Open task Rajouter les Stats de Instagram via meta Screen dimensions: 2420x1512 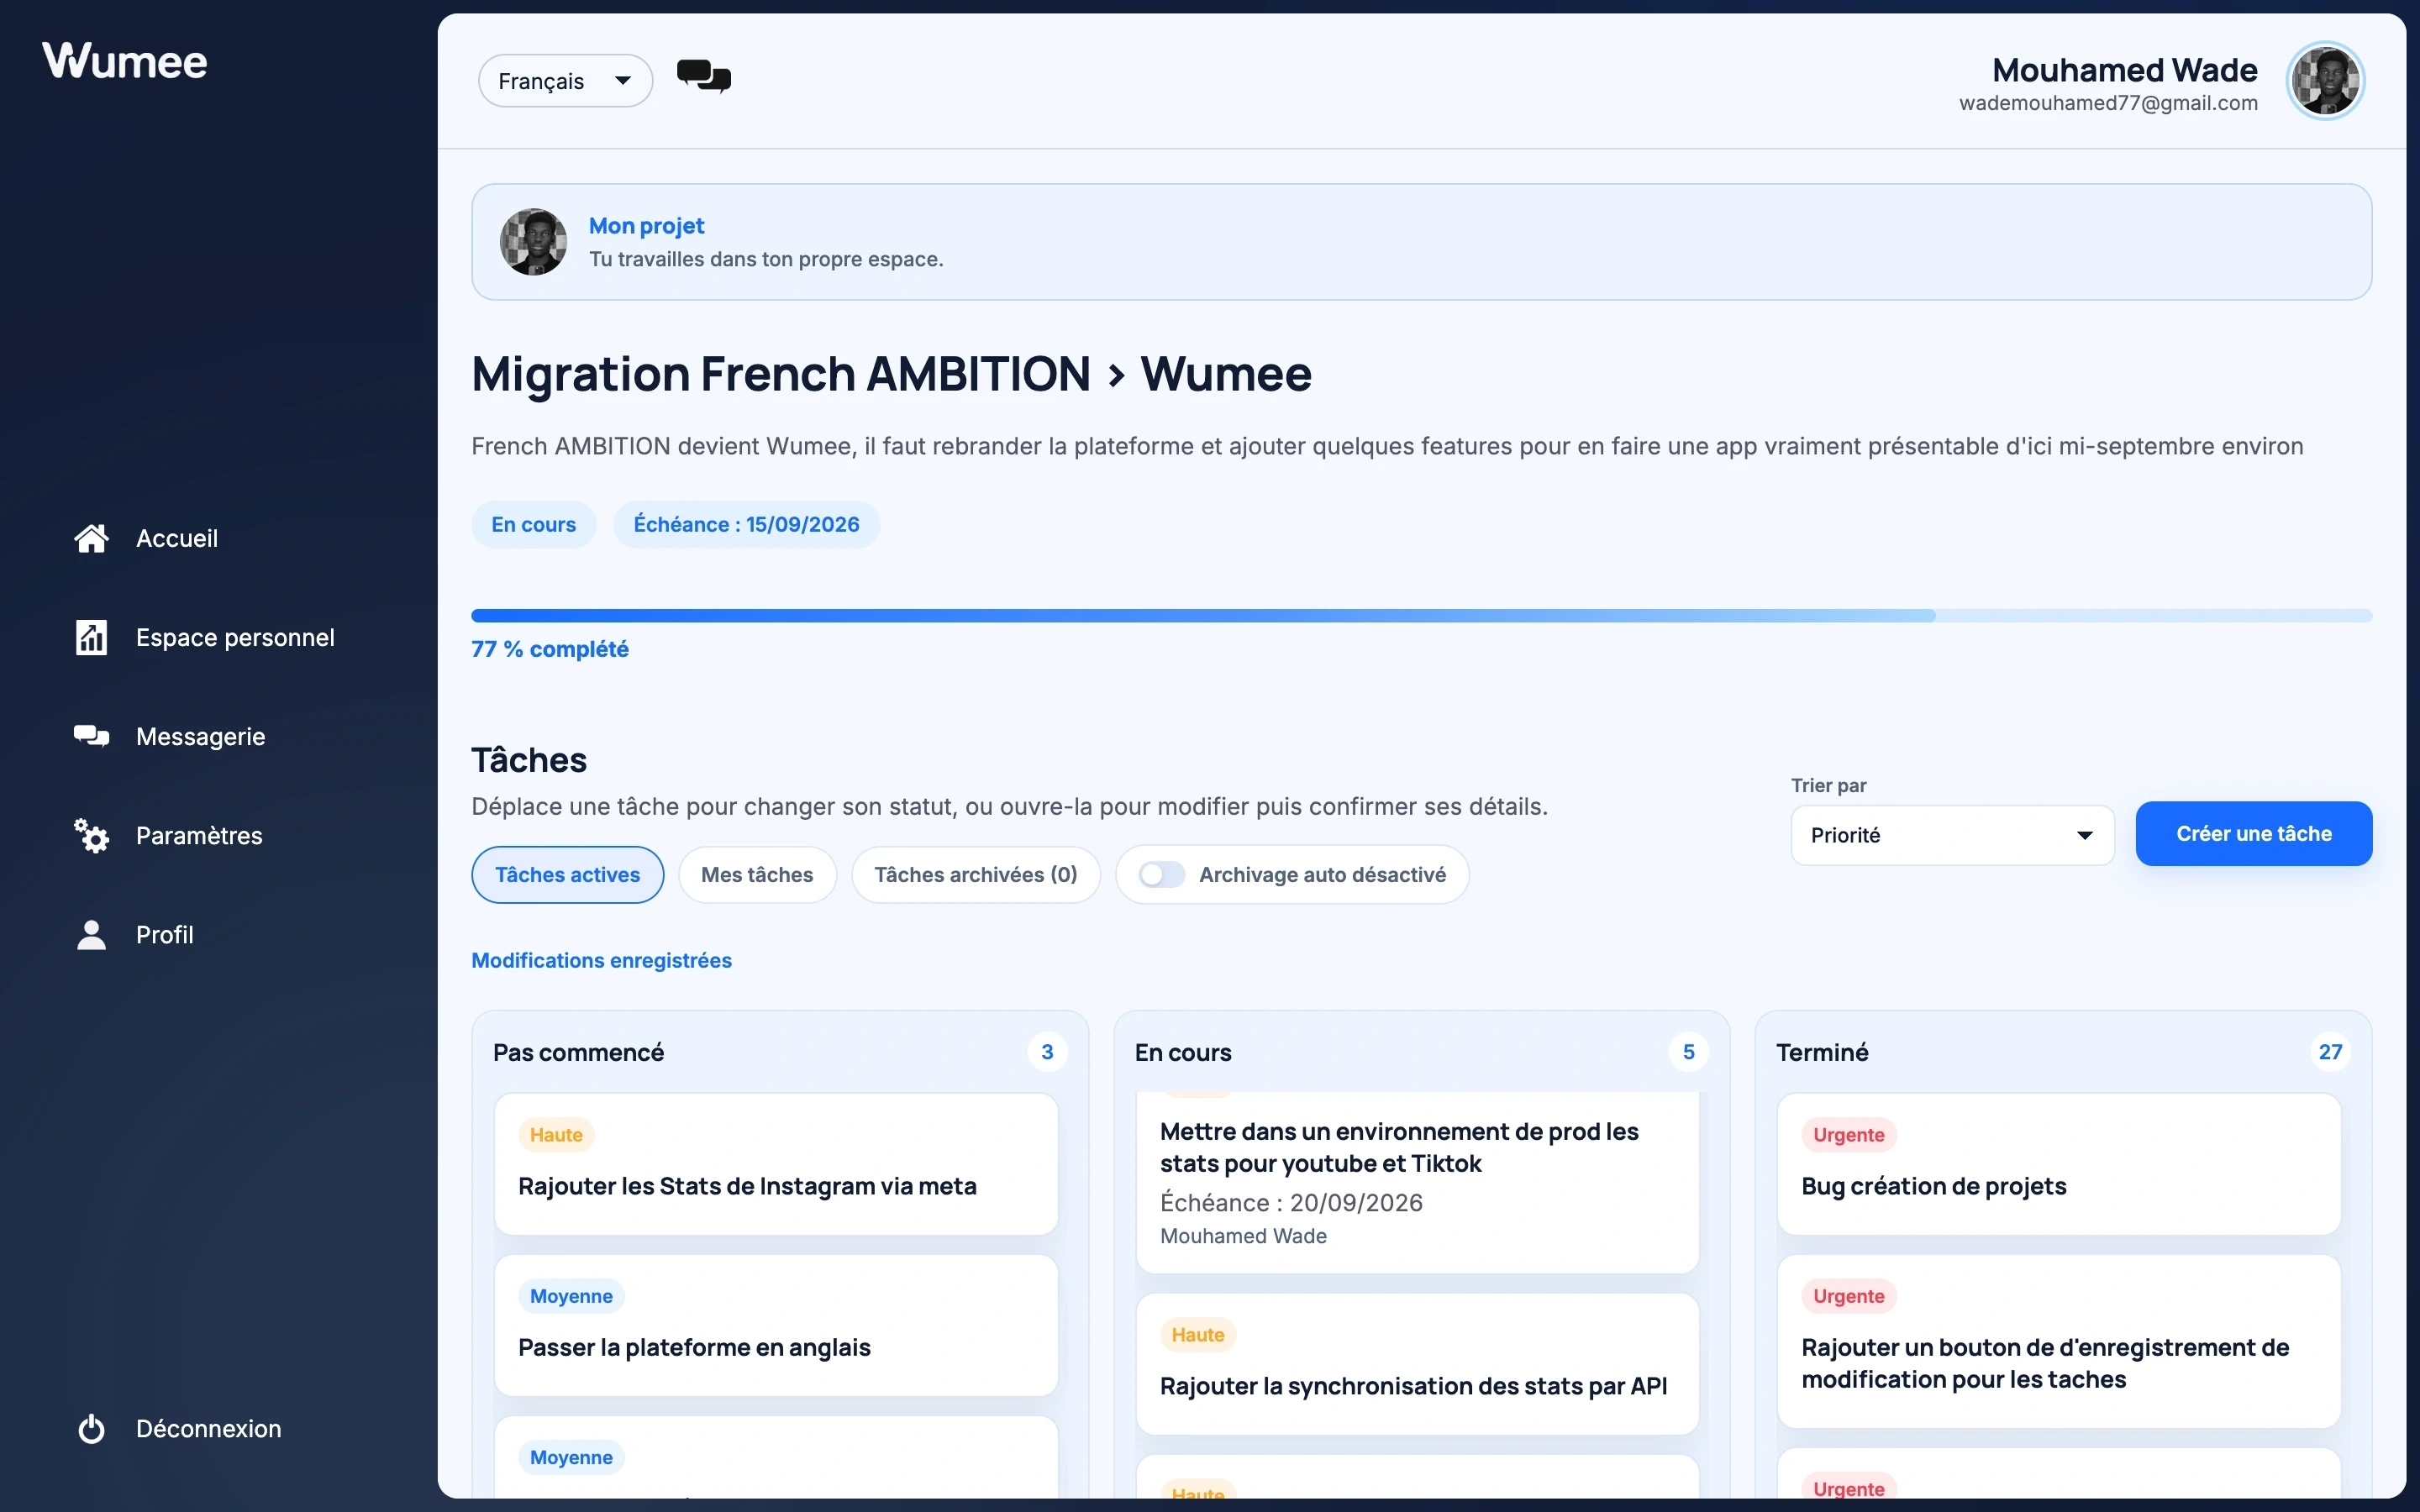776,1164
